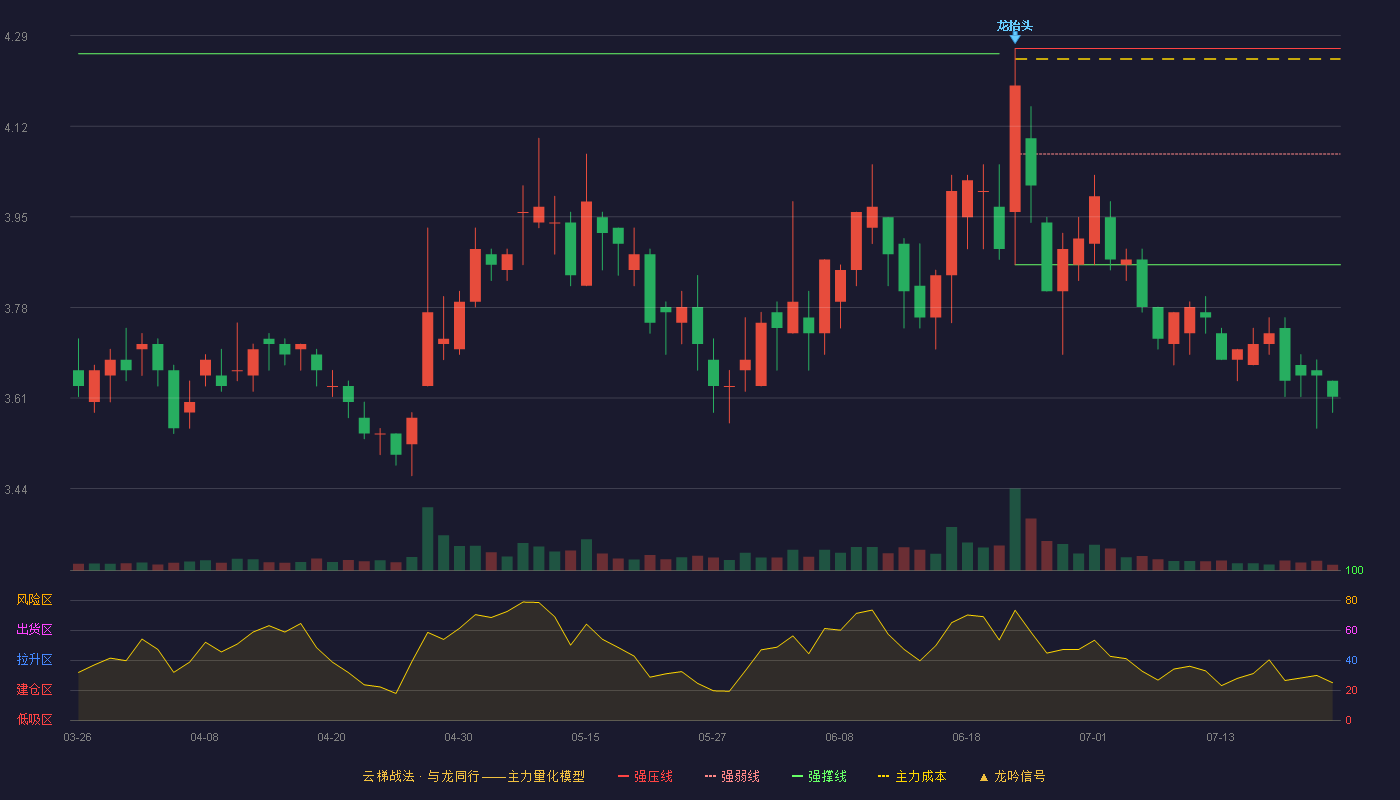This screenshot has width=1400, height=800.
Task: Click the green 强撑线 support line on the chart
Action: click(1177, 265)
